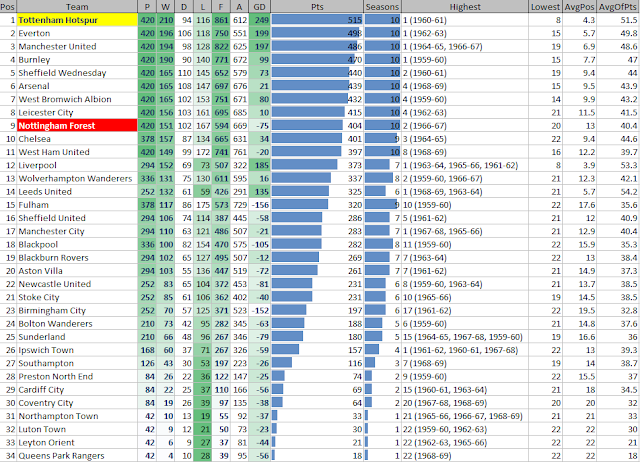Click Burnley's highest finish 1 (1959-60) cell
640x462 pixels.
pos(465,60)
